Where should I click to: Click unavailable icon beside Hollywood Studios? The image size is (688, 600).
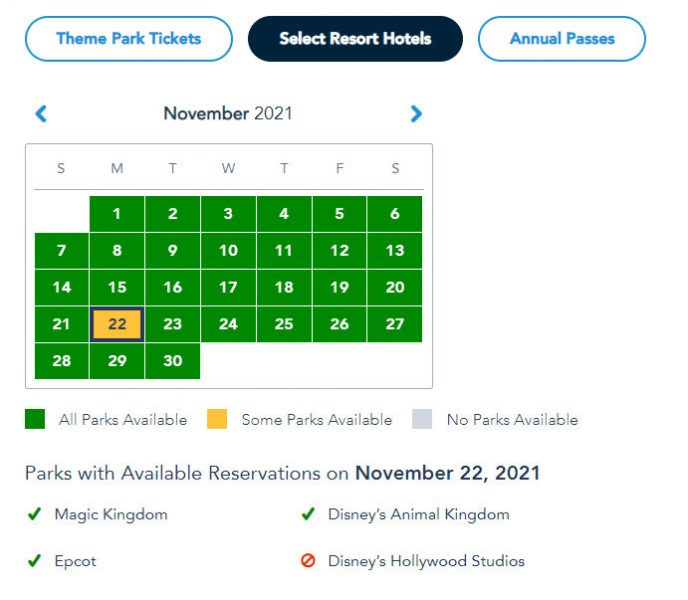coord(308,562)
